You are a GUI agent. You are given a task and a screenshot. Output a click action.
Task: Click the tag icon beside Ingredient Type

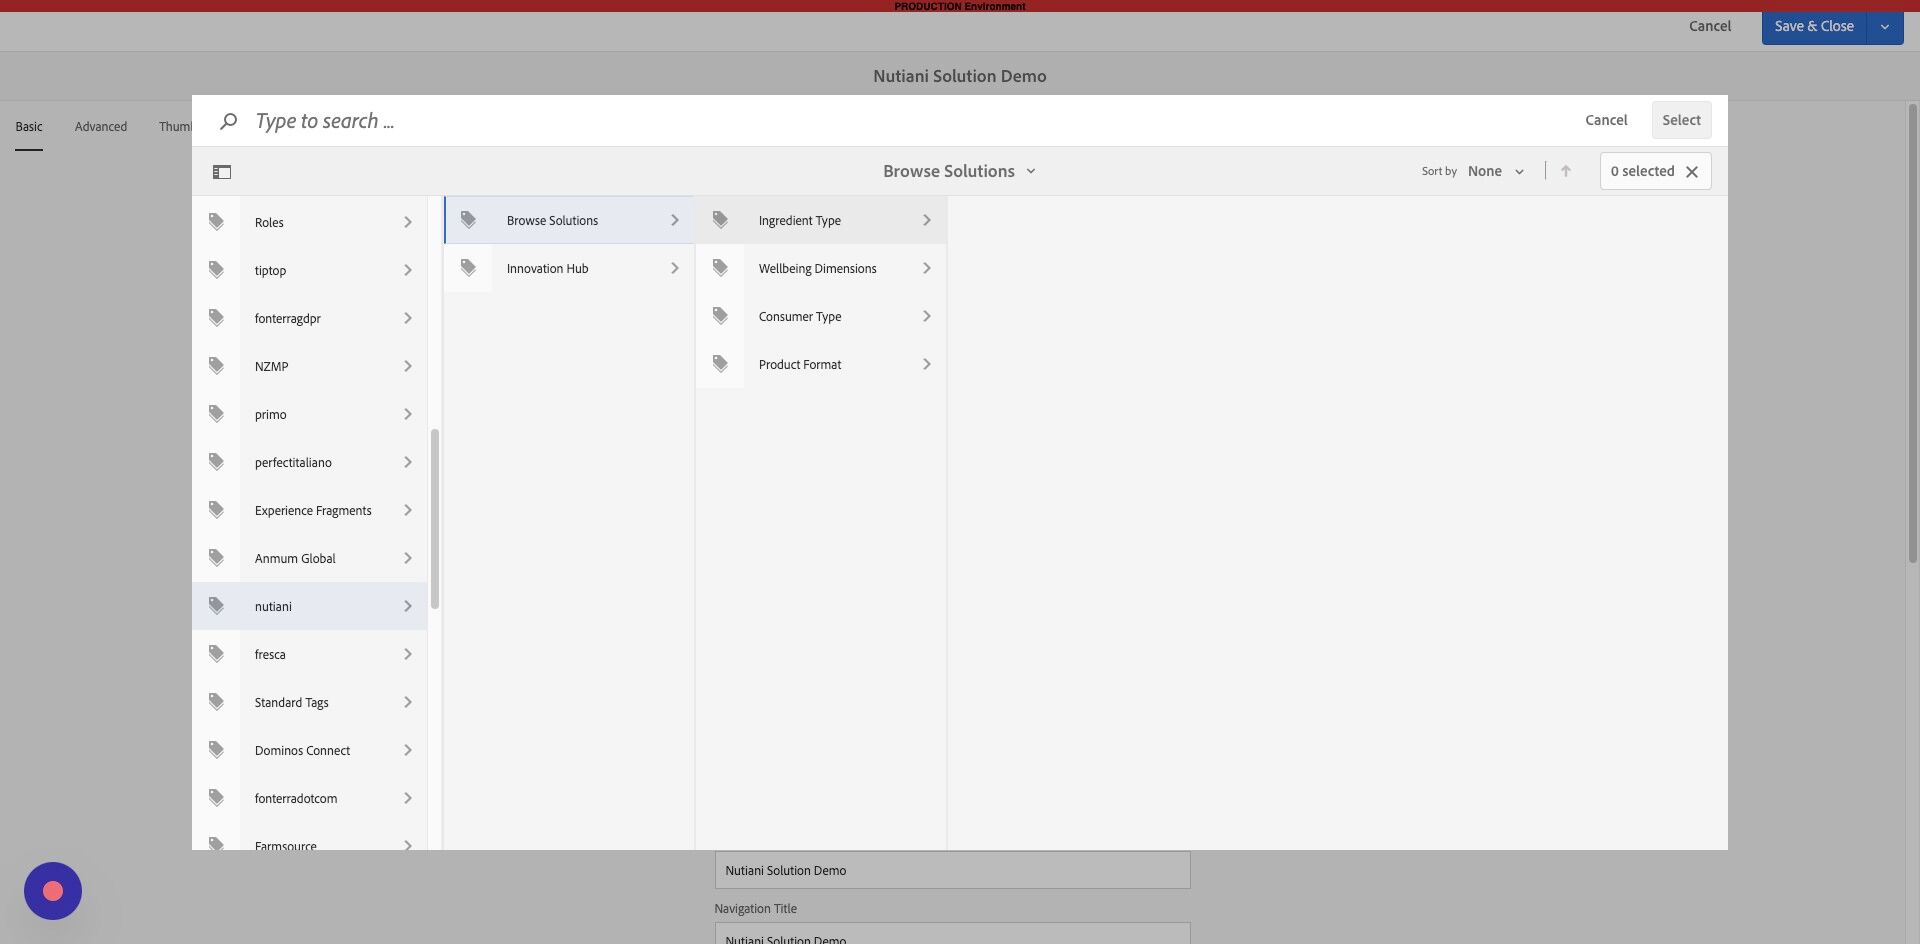[720, 220]
